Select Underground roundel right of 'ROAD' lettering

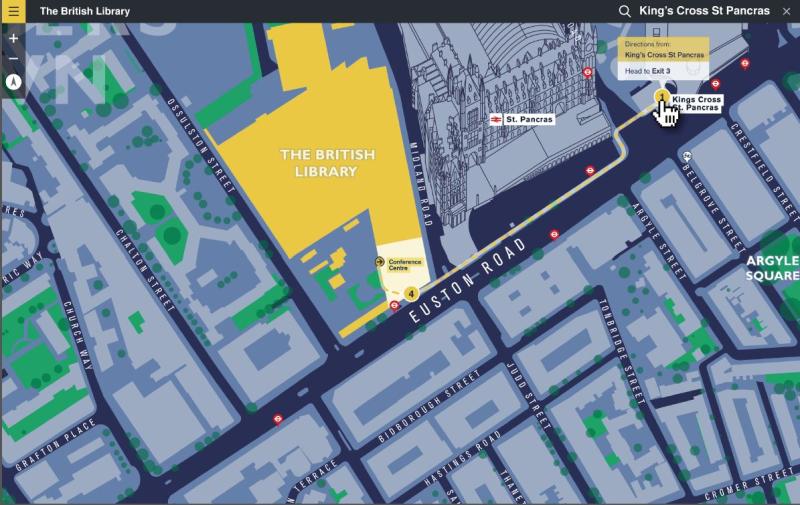click(554, 235)
